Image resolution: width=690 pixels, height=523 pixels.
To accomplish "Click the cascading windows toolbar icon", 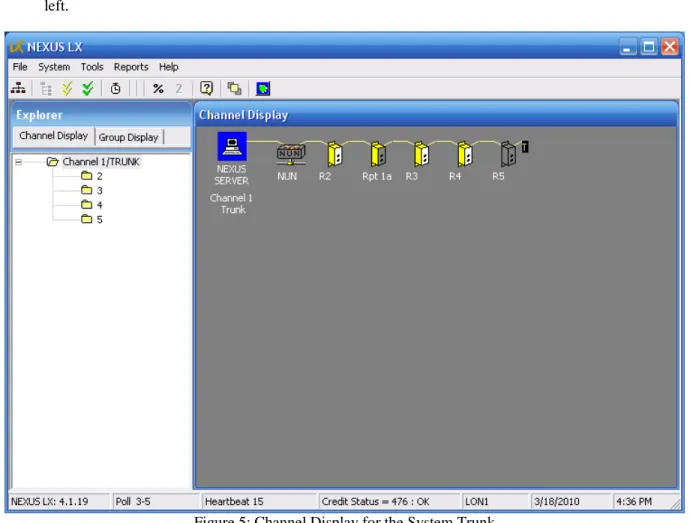I will (234, 88).
